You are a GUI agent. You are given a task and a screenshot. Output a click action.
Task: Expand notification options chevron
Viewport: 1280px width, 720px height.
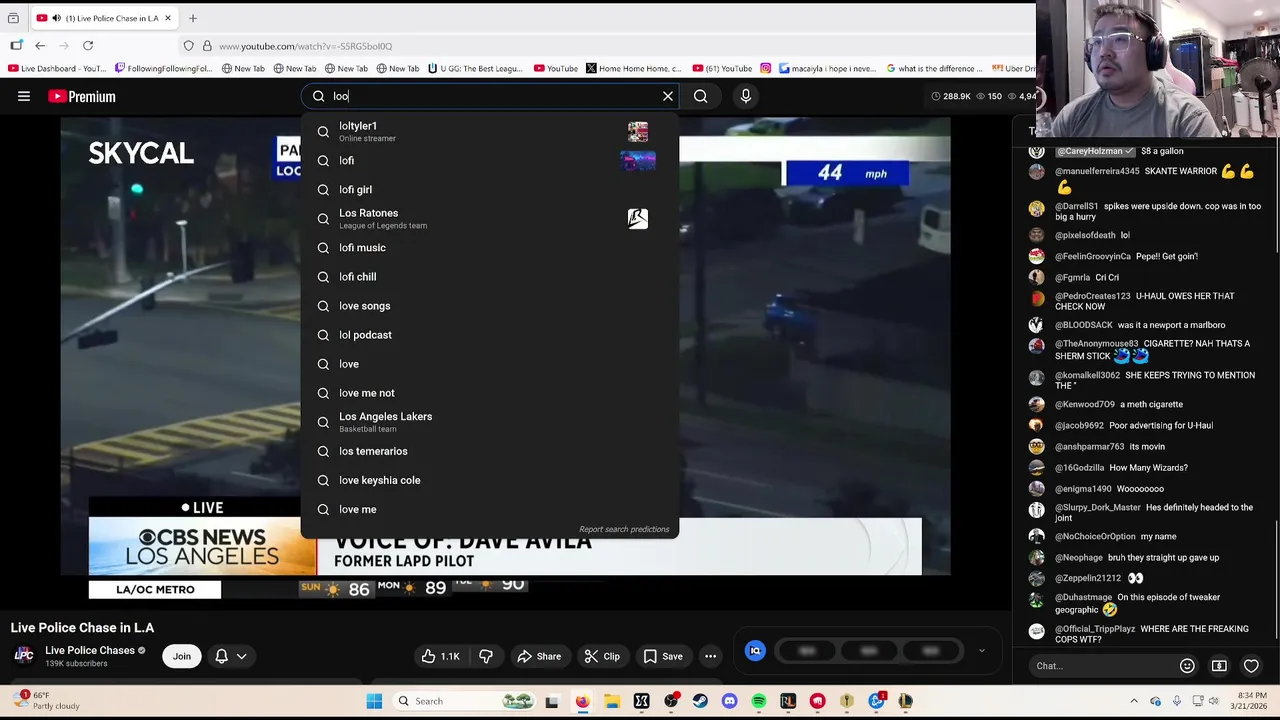[x=242, y=656]
